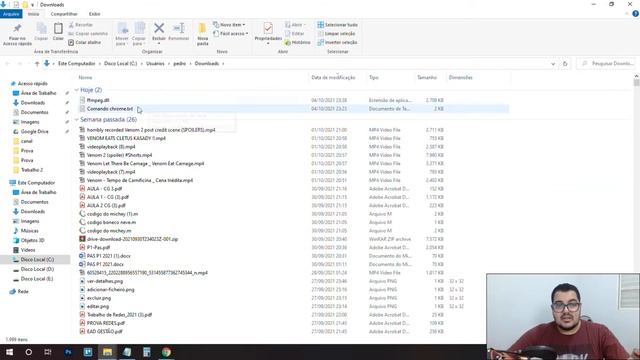640x360 pixels.
Task: Select Disco Local (D:) in sidebar
Action: pyautogui.click(x=37, y=269)
